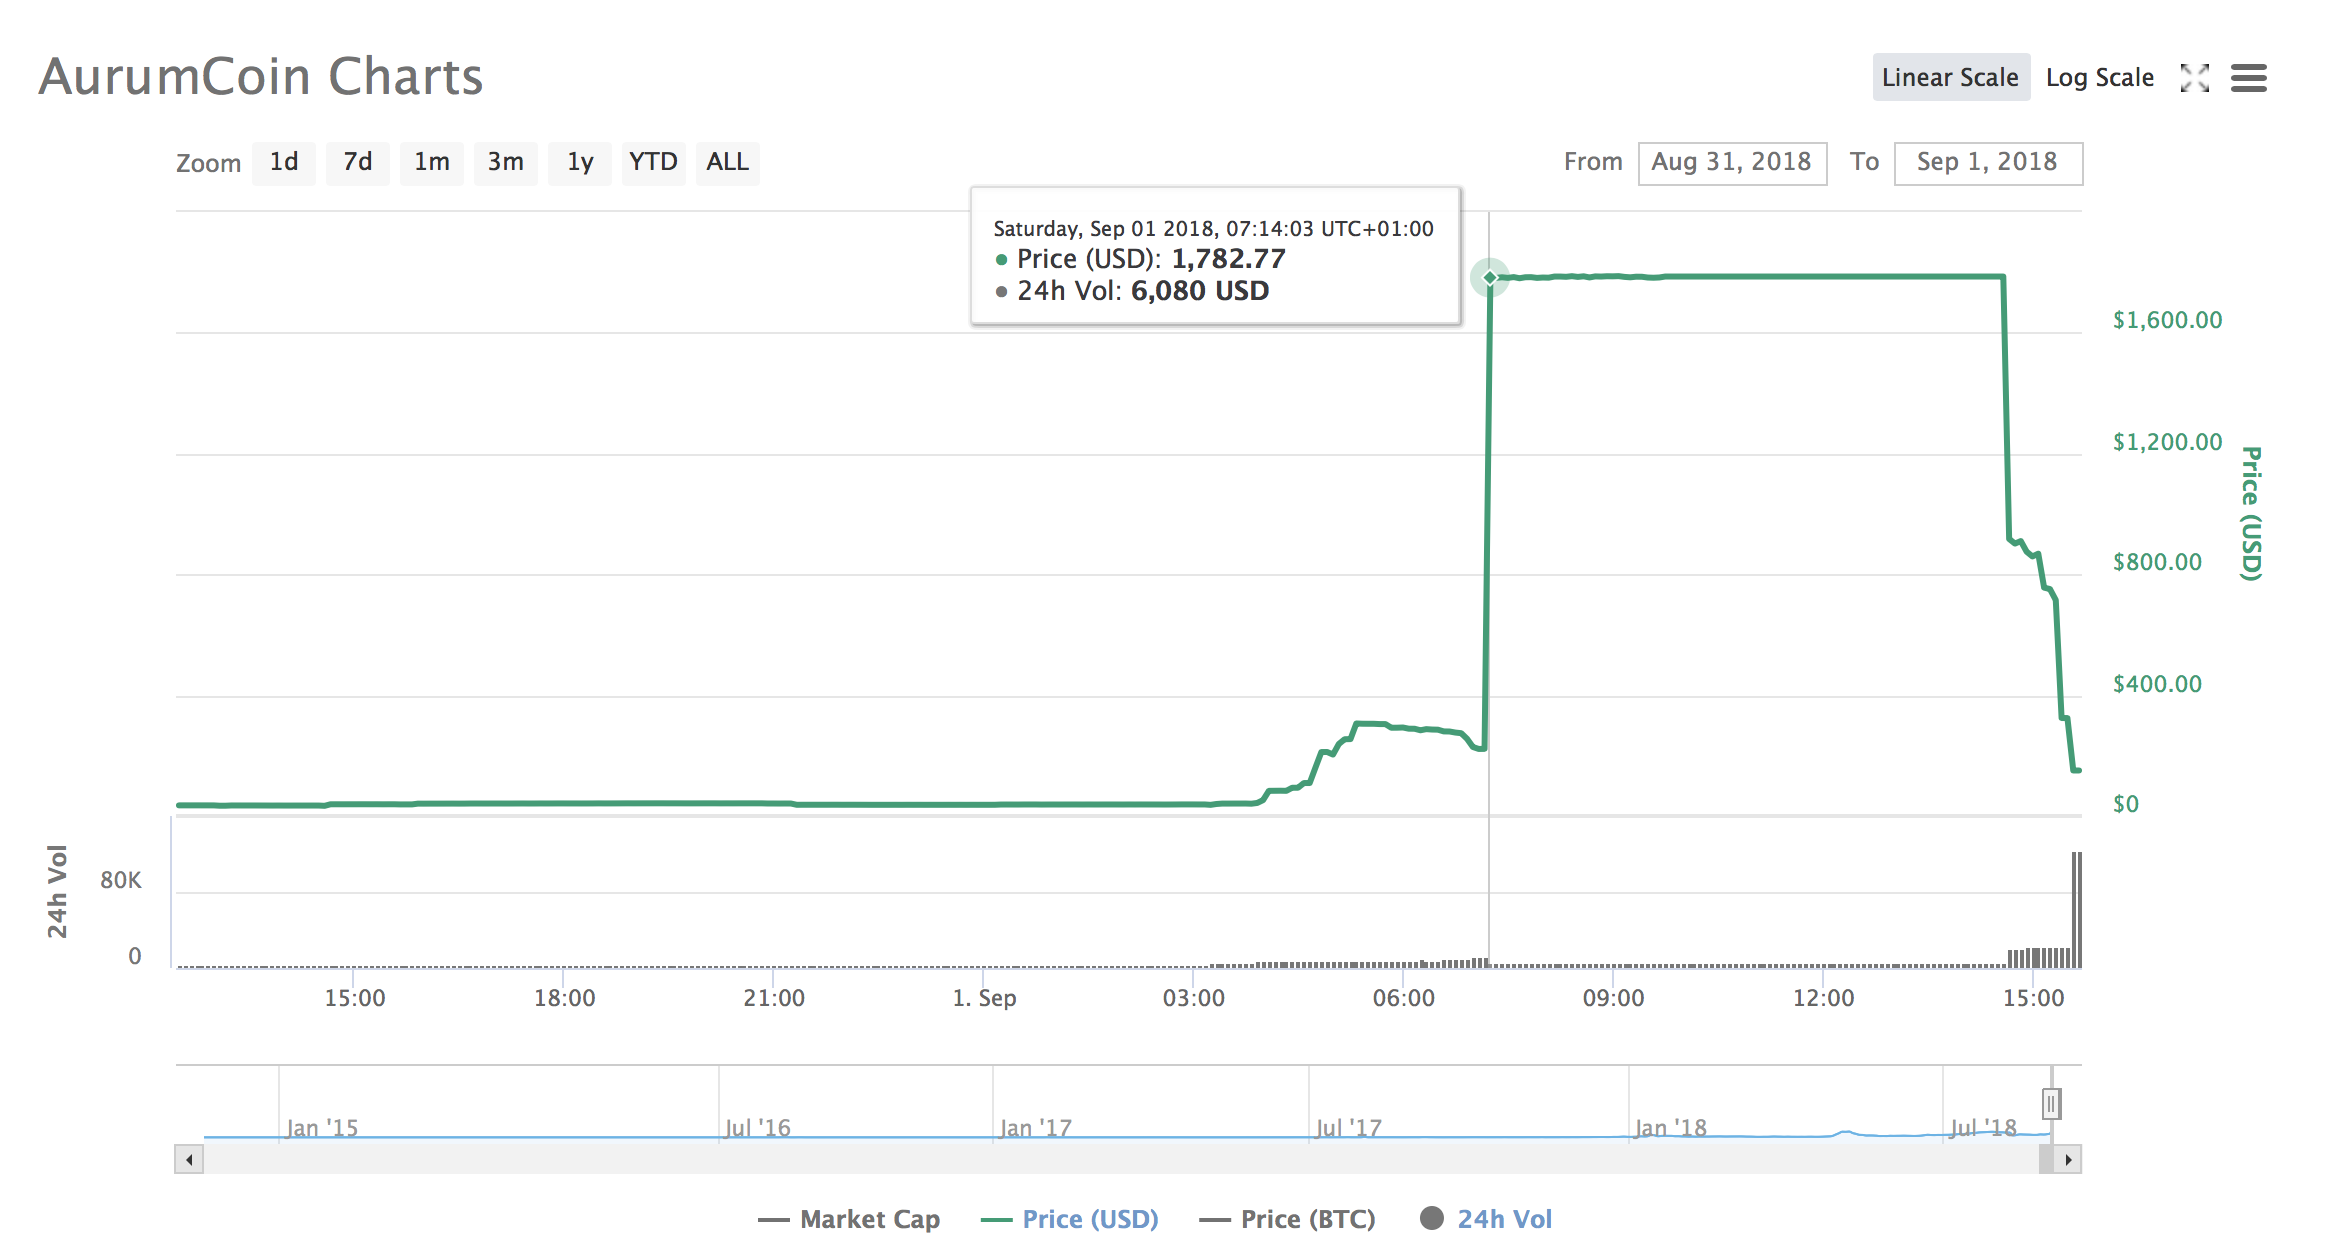The image size is (2344, 1244).
Task: Click the Jul '17 navigator label
Action: point(1348,1128)
